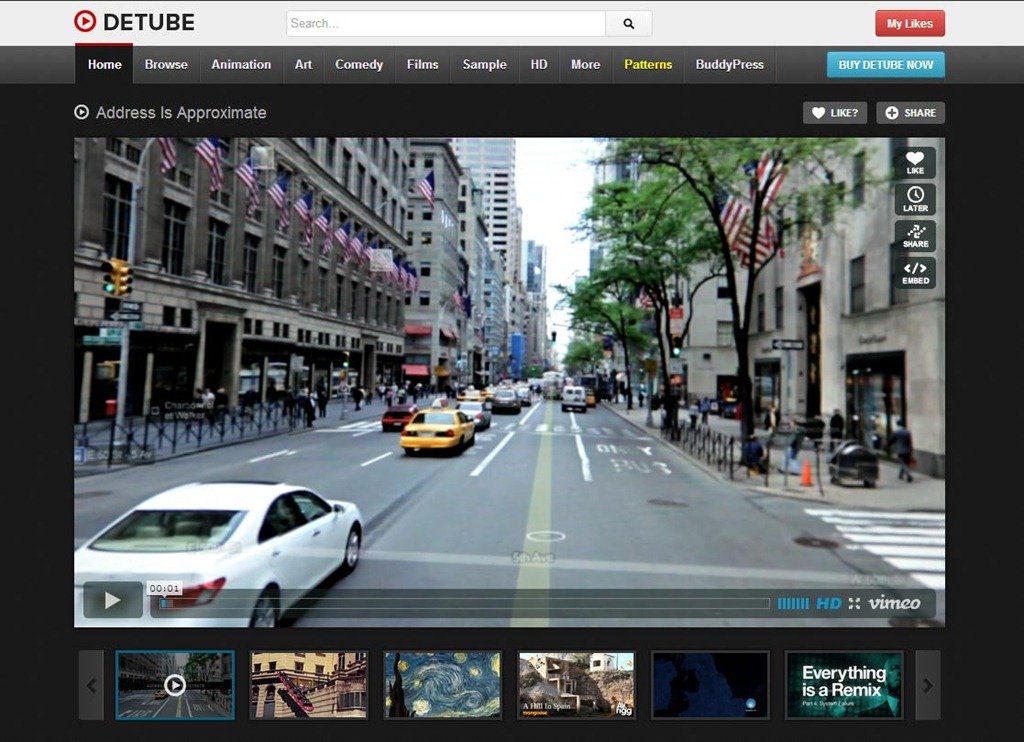Play the video
The height and width of the screenshot is (742, 1024).
coord(112,600)
